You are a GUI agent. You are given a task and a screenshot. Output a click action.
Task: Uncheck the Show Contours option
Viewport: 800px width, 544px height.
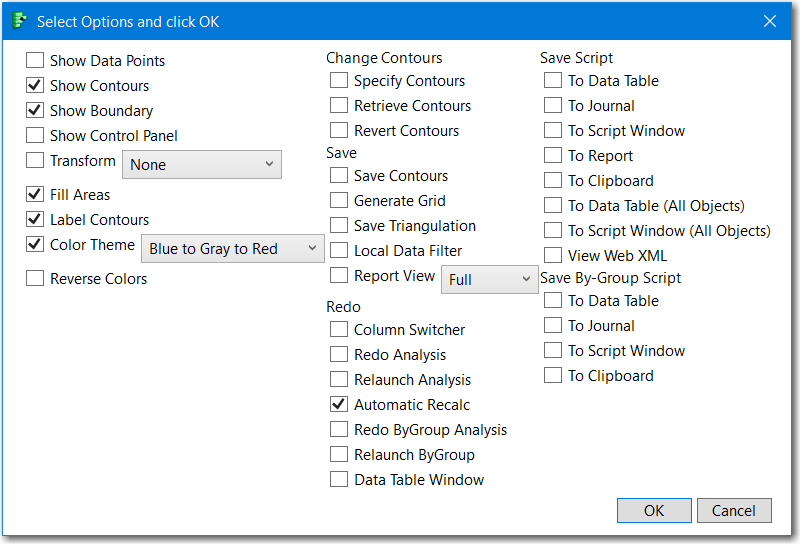(35, 86)
